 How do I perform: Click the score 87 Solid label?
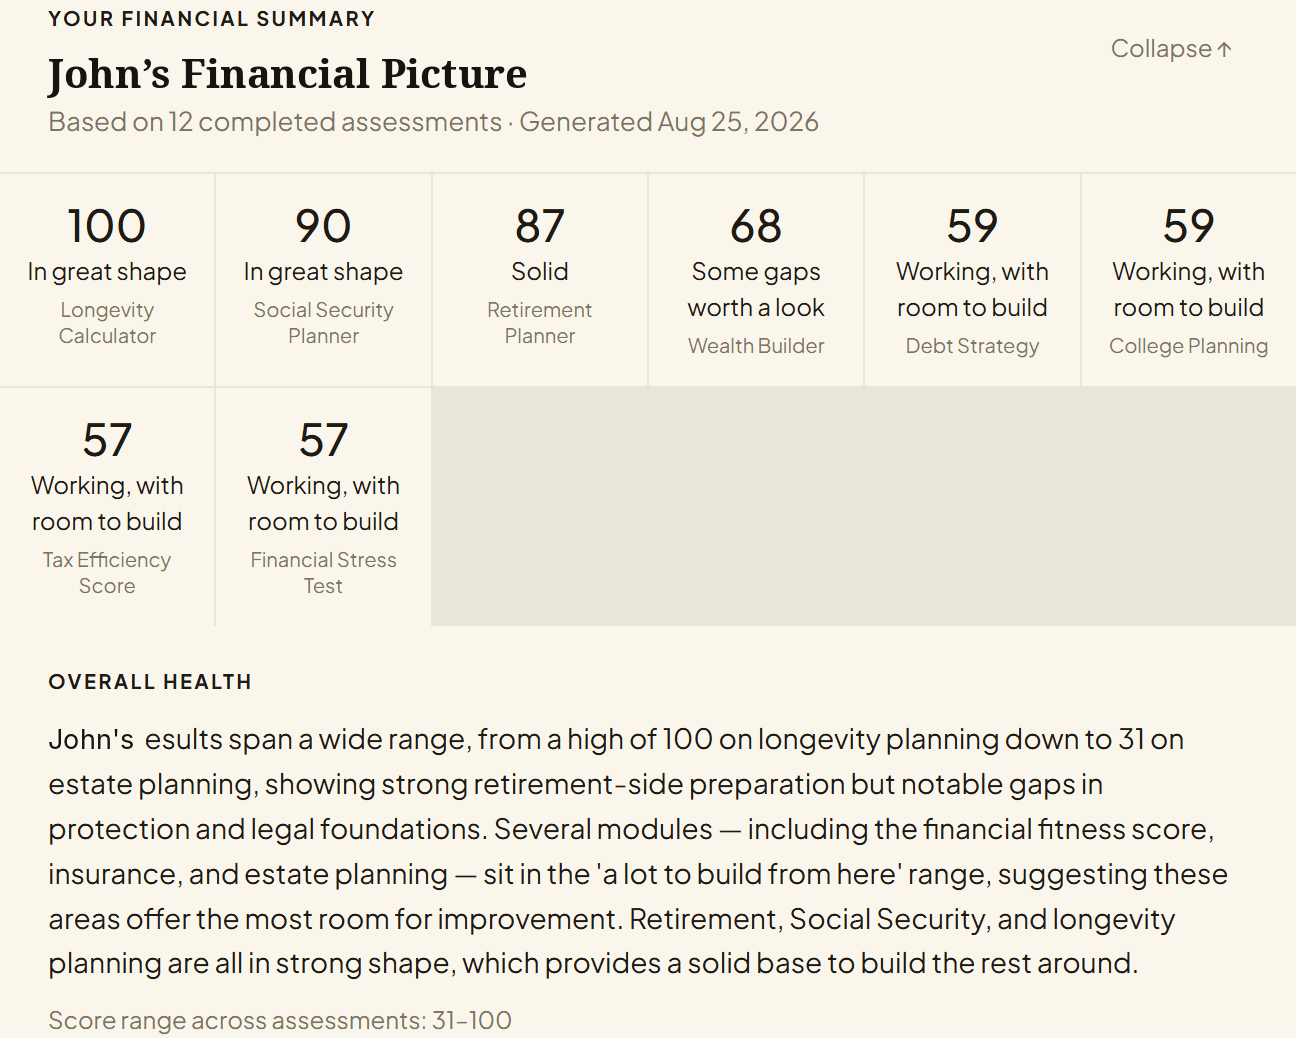540,272
